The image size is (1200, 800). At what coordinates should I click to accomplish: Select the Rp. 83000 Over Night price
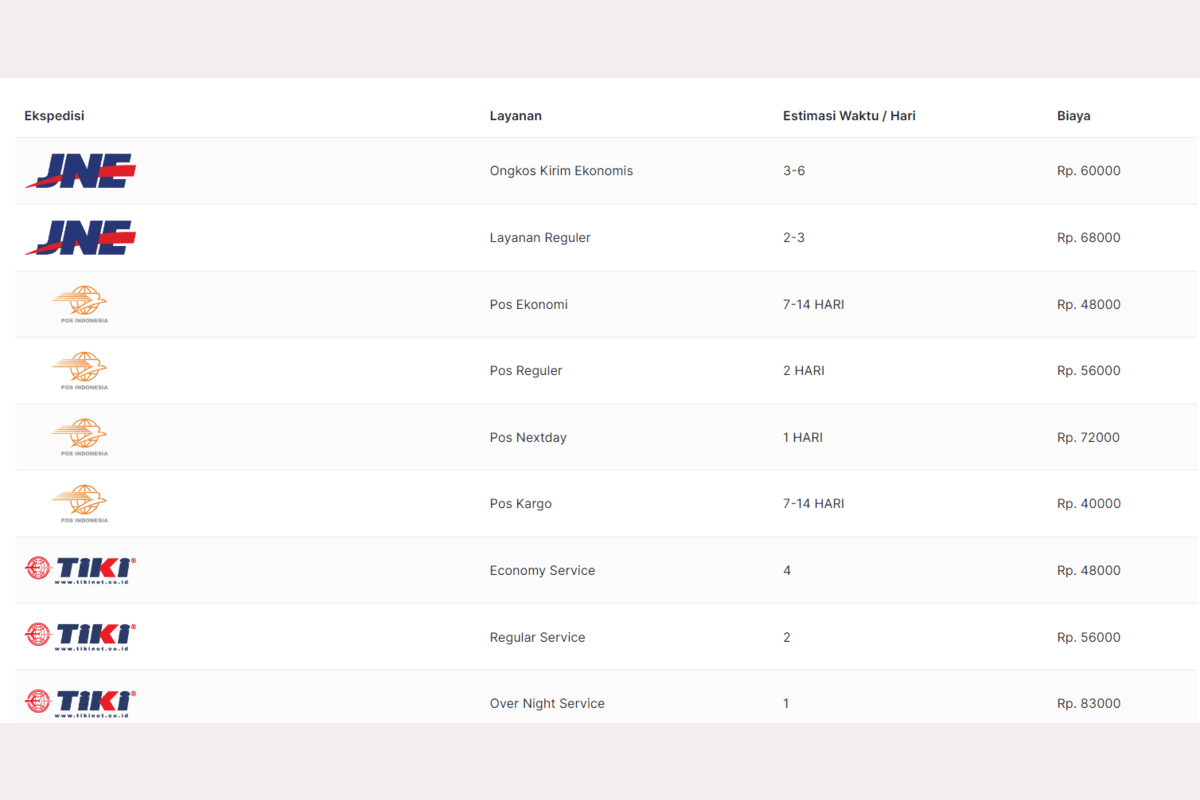pos(1088,704)
